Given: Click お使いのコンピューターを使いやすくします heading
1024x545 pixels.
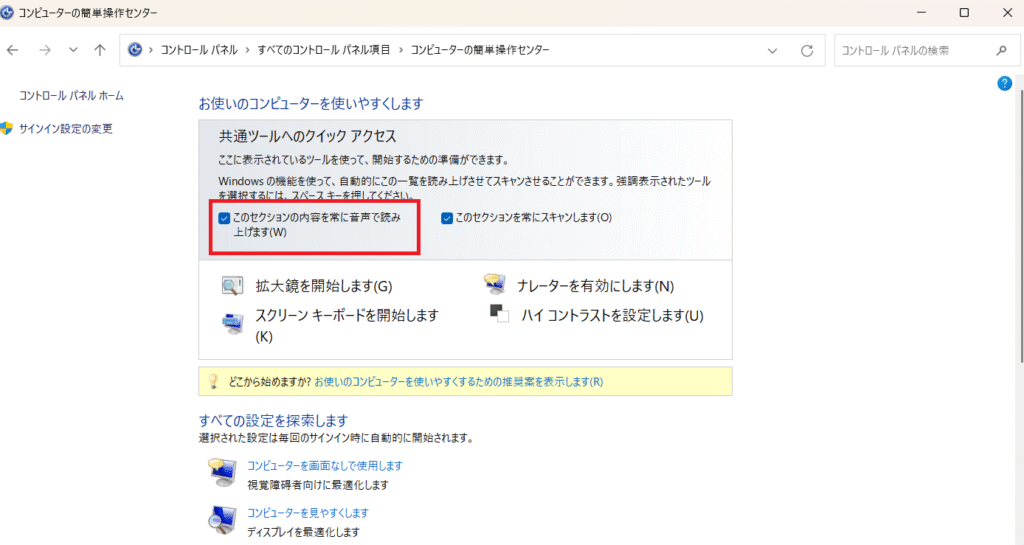Looking at the screenshot, I should [x=311, y=104].
